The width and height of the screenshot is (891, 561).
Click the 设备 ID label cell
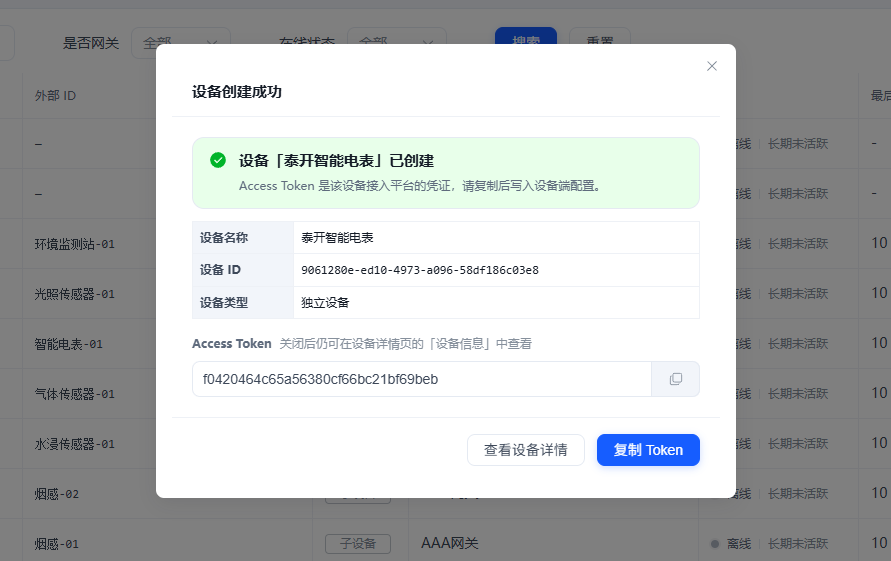tap(243, 270)
